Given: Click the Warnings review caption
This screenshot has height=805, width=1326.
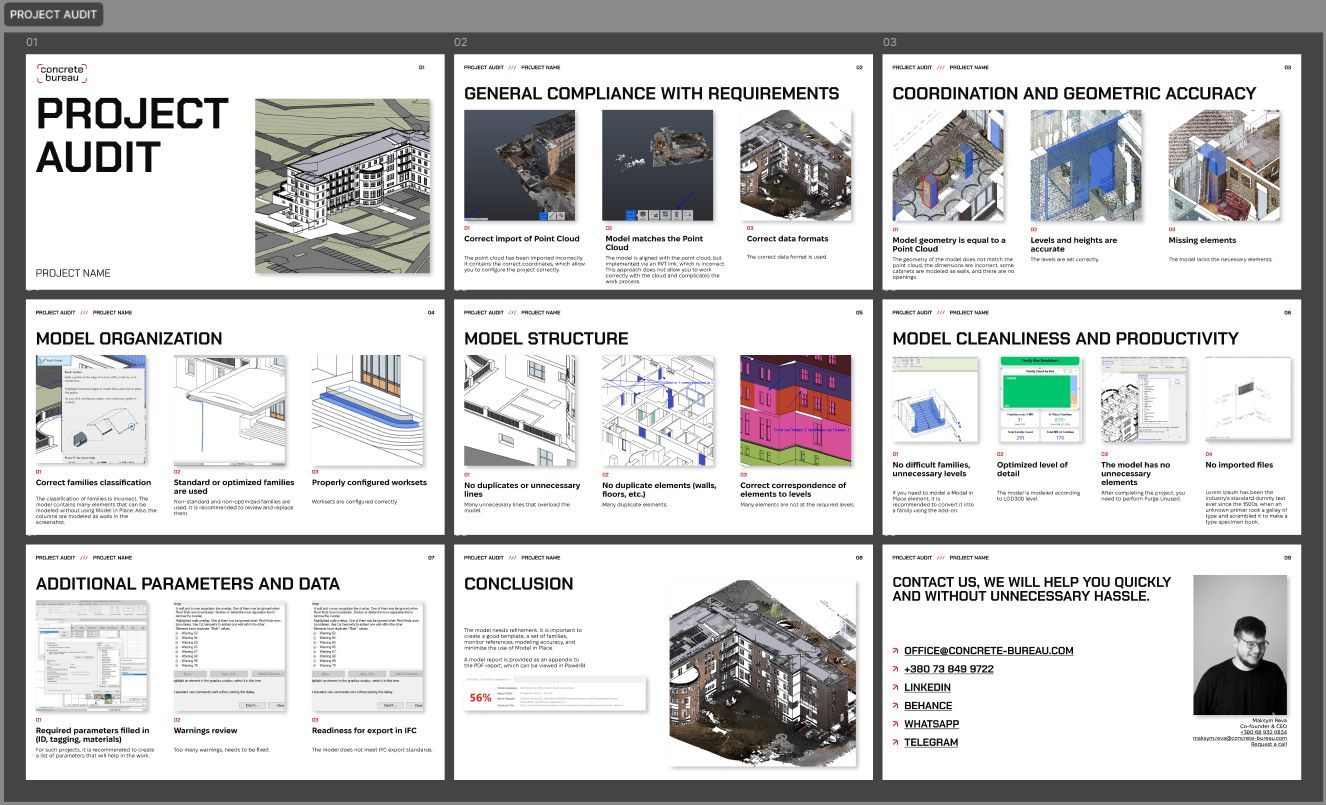Looking at the screenshot, I should click(x=206, y=731).
